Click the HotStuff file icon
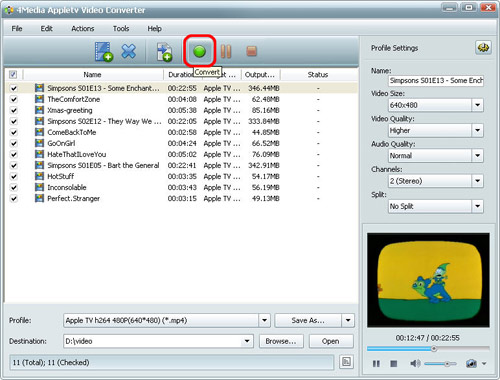Viewport: 500px width, 380px height. point(39,176)
